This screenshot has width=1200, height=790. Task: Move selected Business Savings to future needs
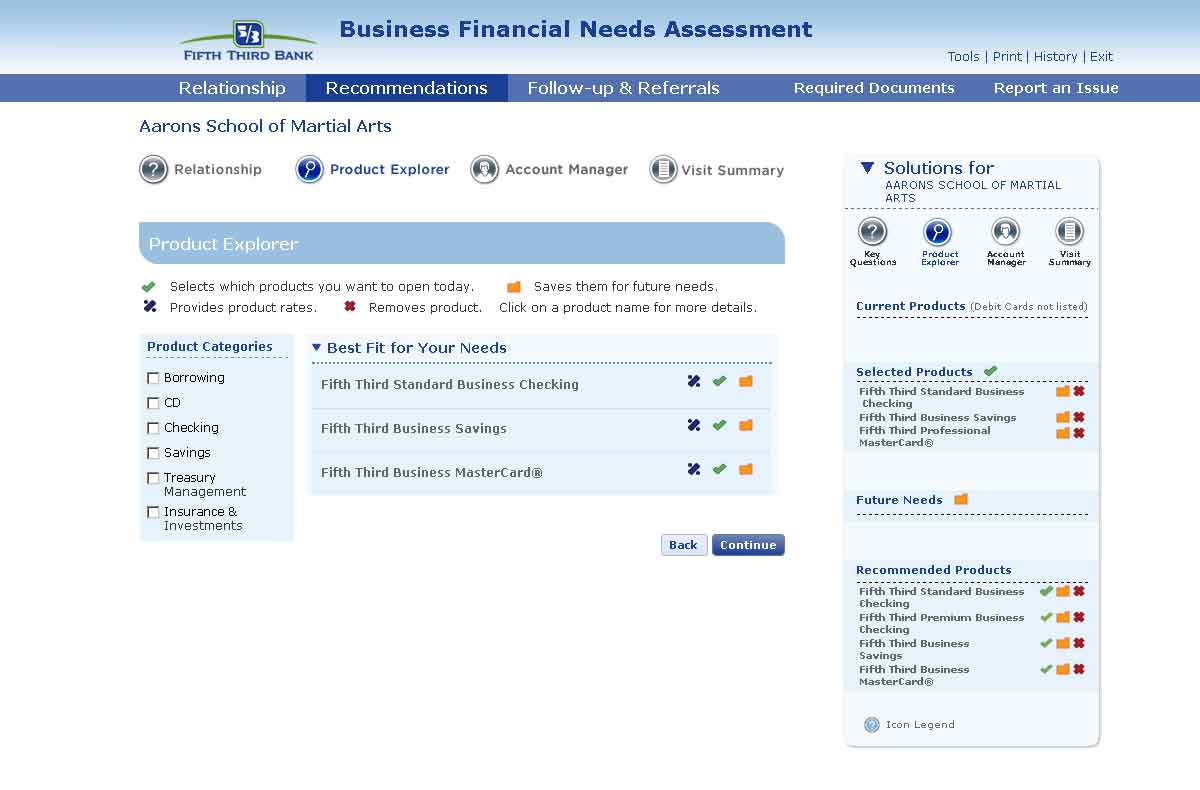click(x=1063, y=418)
